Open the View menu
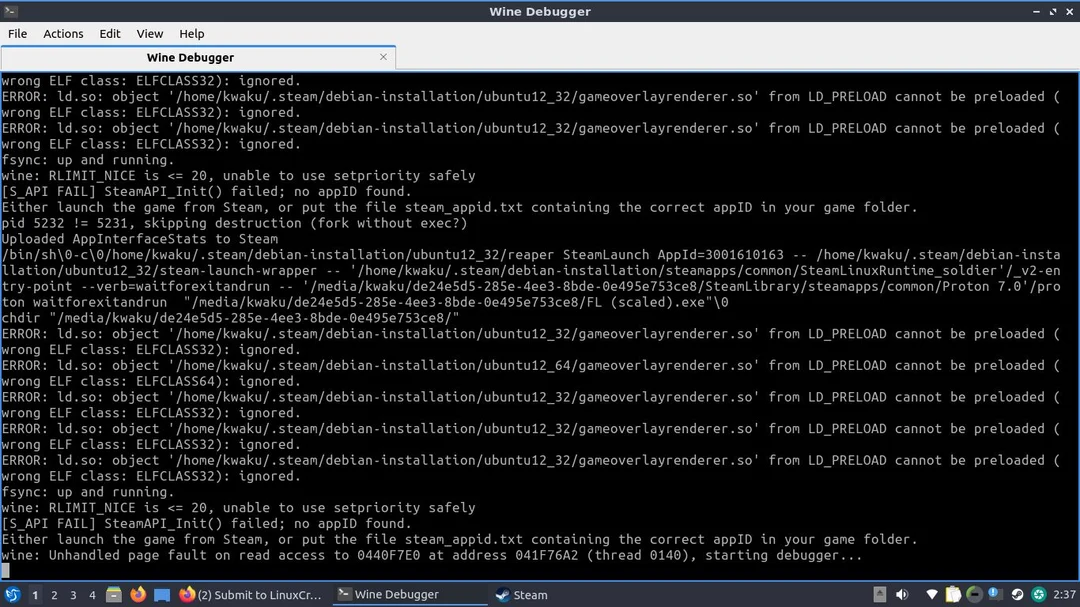Screen dimensions: 1080x607 (150, 33)
